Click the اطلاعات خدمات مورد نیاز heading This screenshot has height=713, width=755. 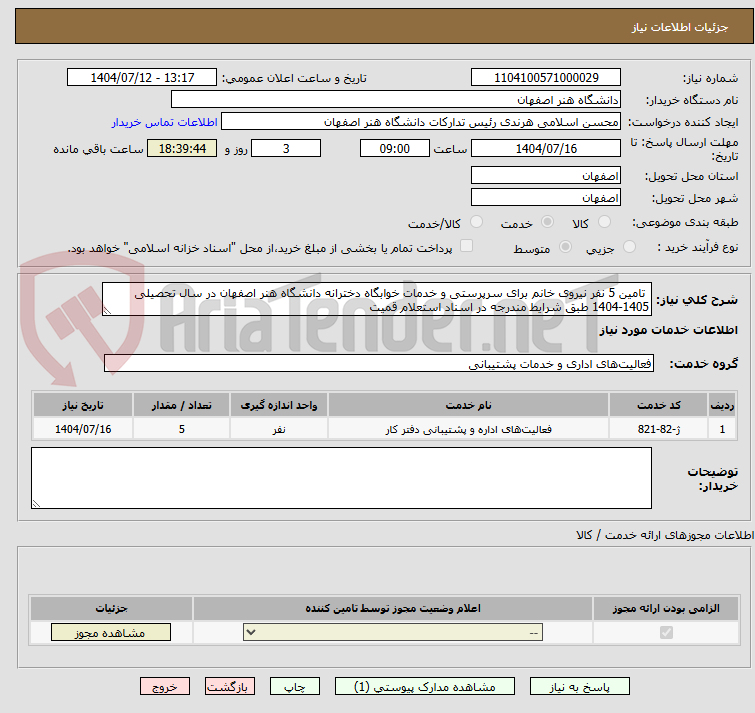(668, 330)
